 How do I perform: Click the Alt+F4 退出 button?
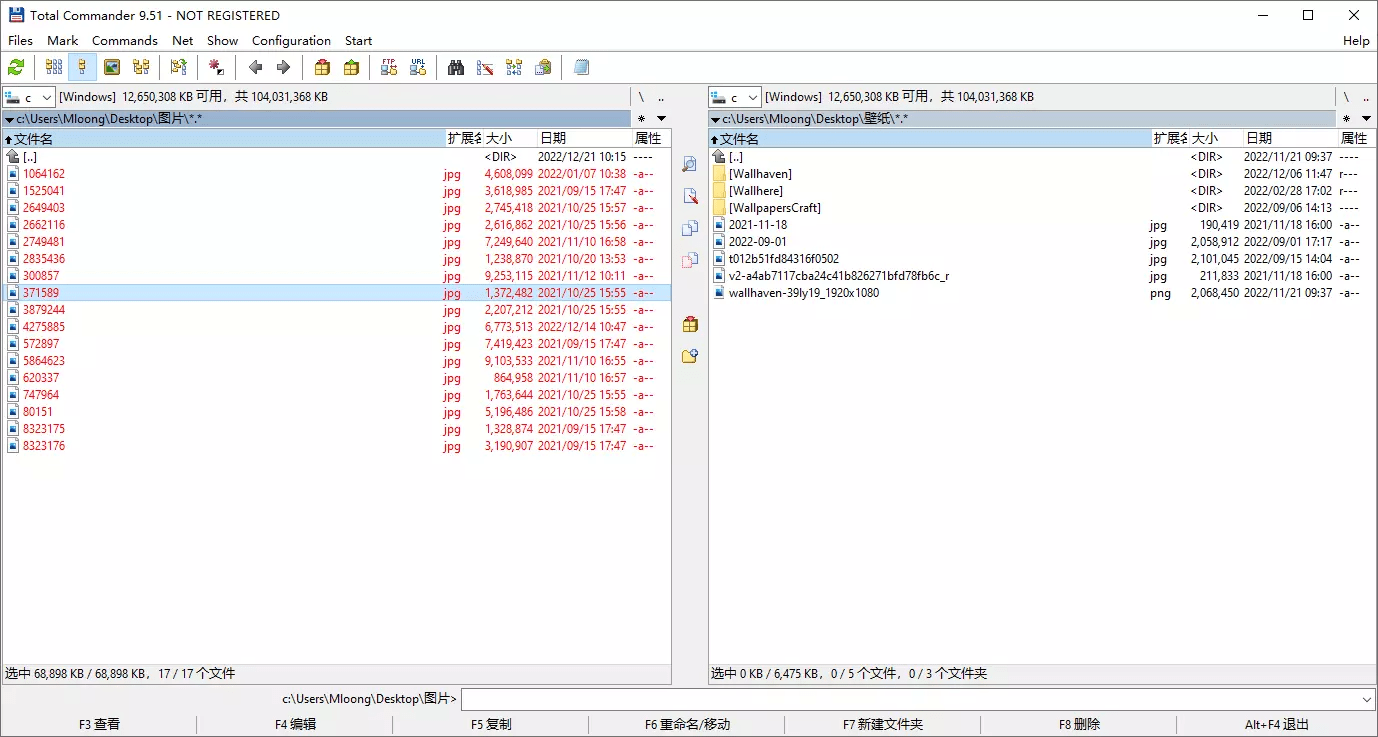1277,724
